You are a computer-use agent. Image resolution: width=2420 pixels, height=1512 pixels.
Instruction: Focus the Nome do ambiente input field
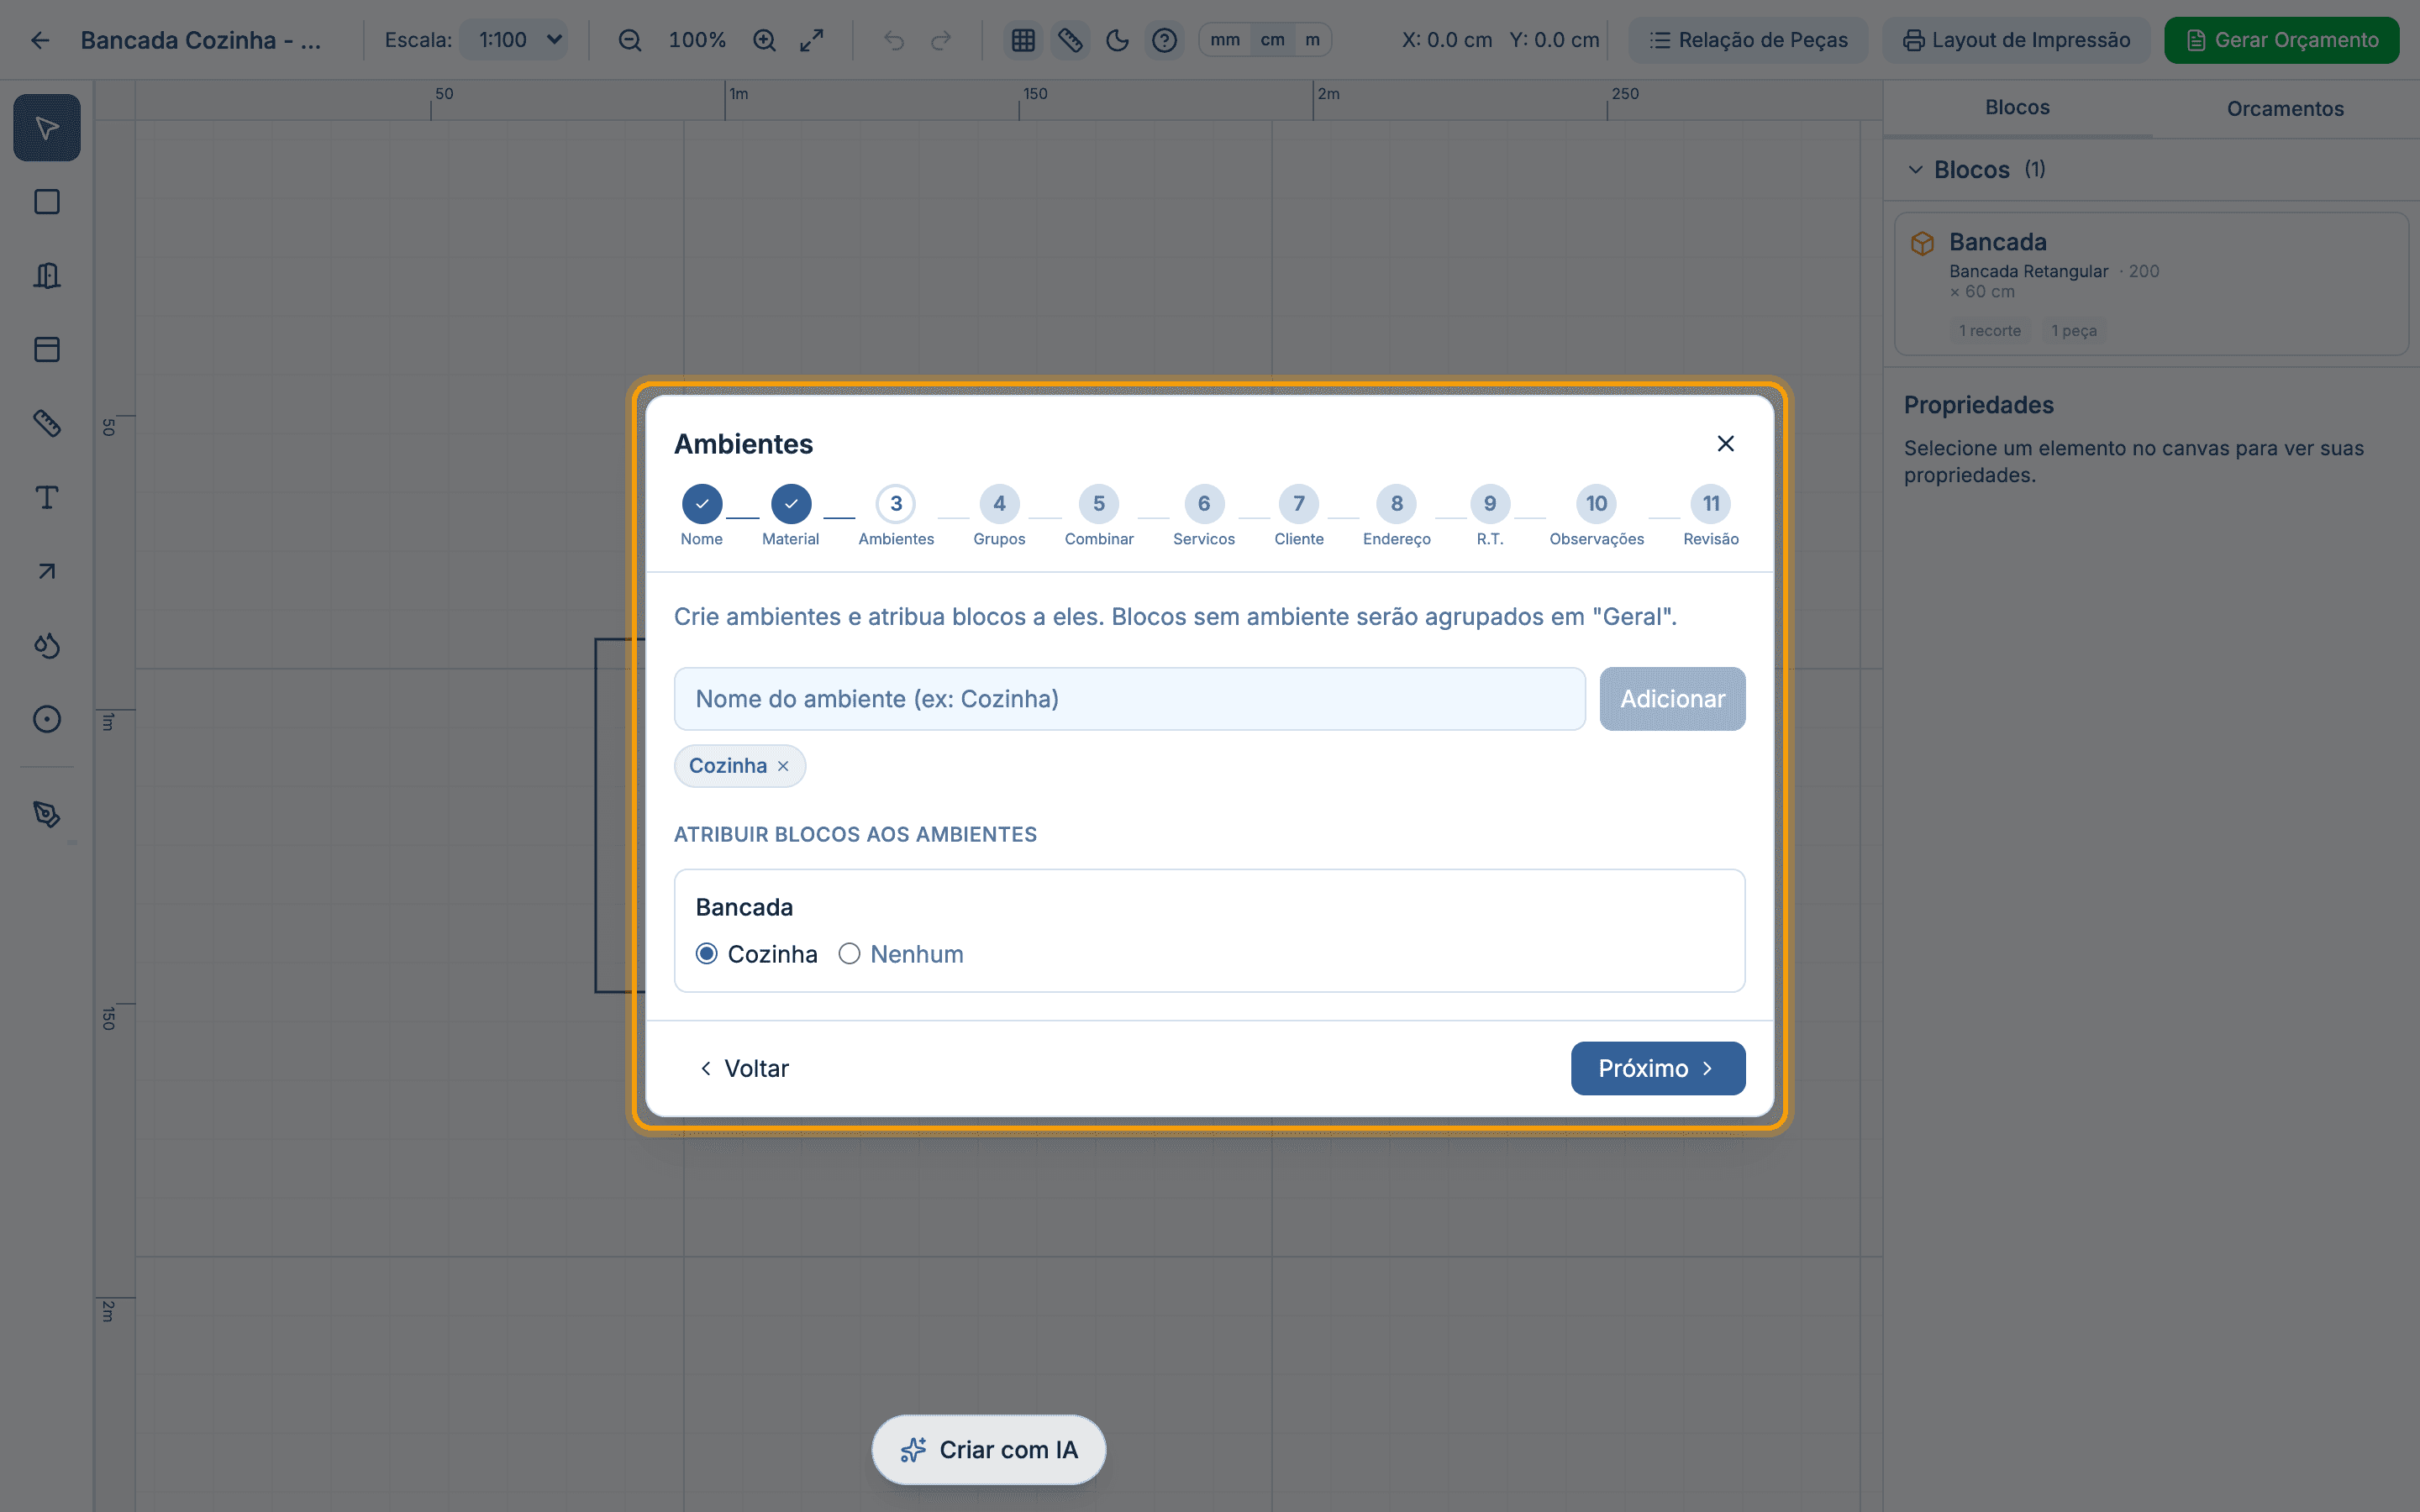pos(1129,699)
